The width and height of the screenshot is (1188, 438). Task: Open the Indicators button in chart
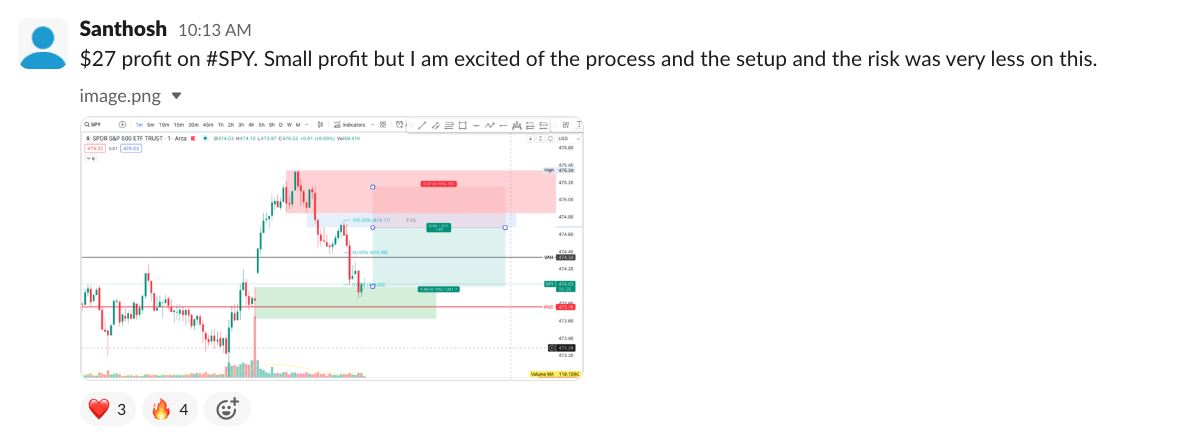tap(352, 125)
